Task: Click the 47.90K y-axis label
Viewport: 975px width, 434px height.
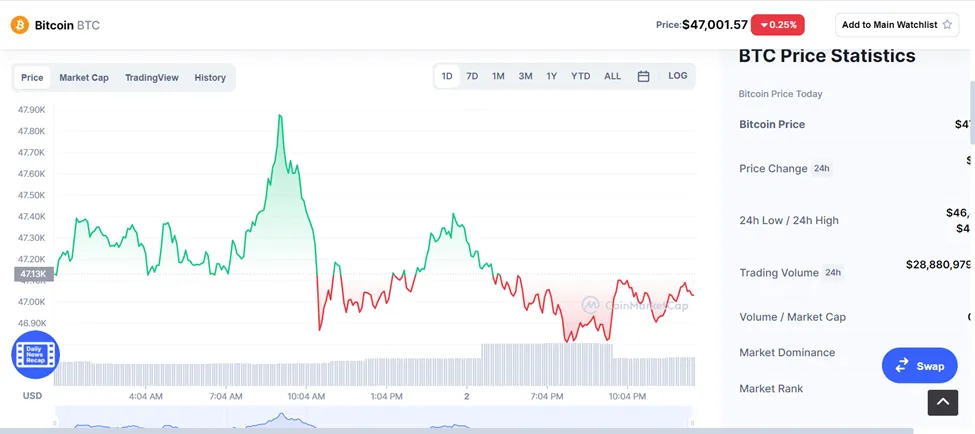Action: pos(32,110)
